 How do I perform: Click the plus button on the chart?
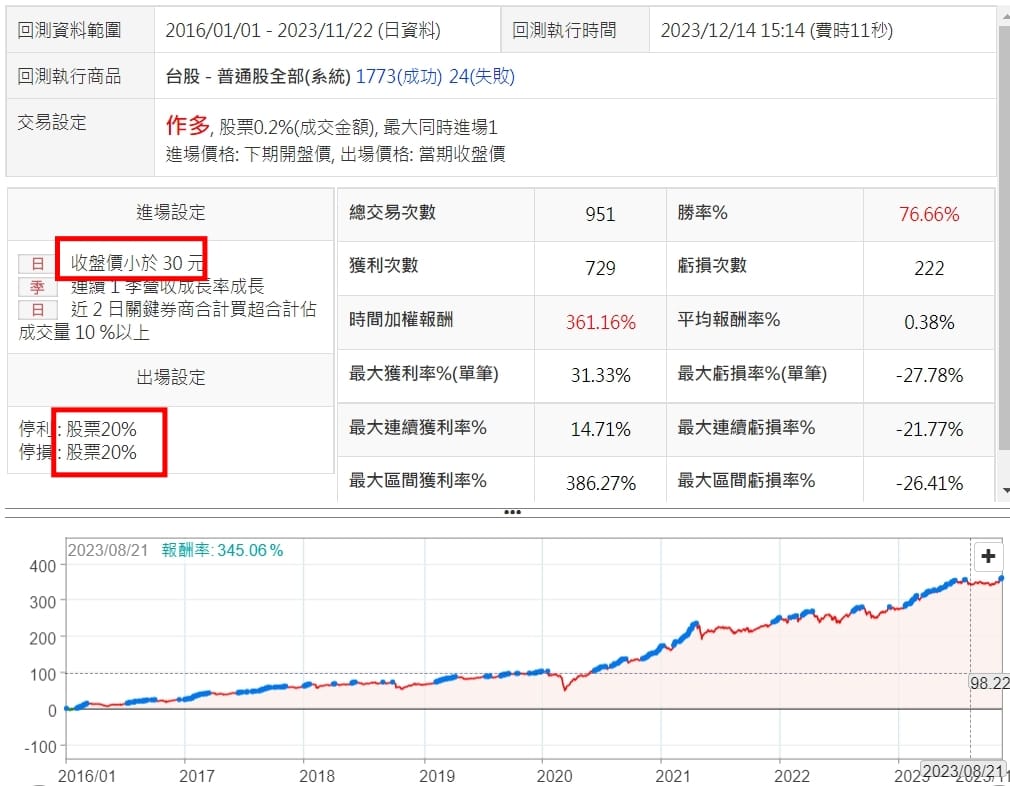[x=988, y=557]
